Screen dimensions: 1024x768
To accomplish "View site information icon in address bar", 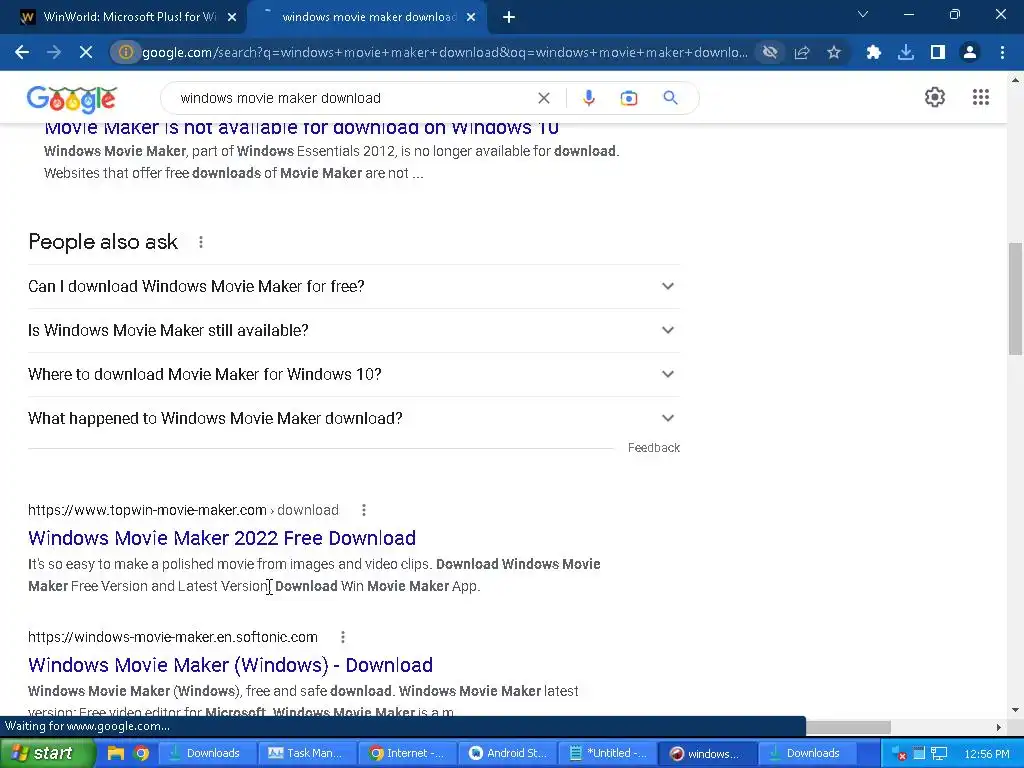I will pyautogui.click(x=125, y=52).
